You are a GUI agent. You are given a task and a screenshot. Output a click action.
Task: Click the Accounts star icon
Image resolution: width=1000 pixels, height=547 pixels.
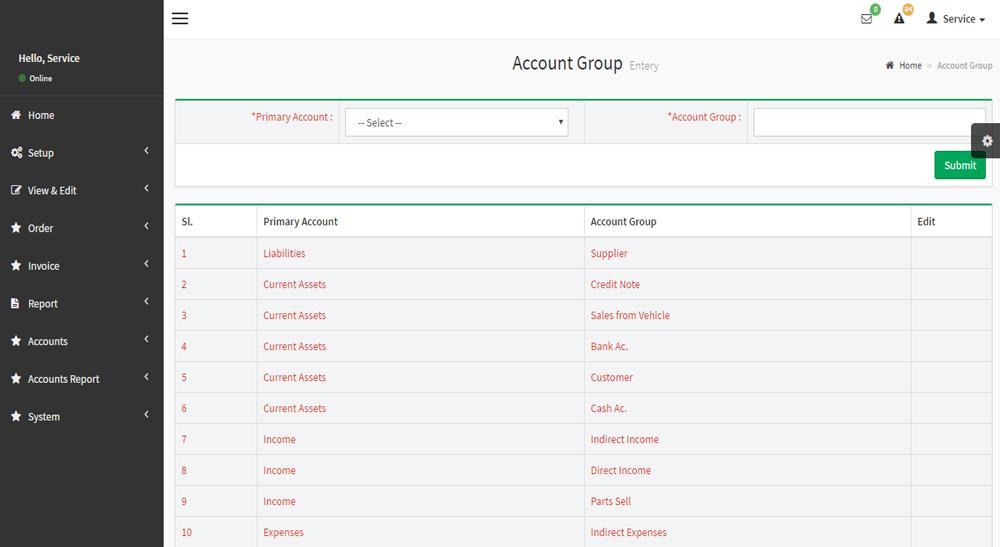16,341
